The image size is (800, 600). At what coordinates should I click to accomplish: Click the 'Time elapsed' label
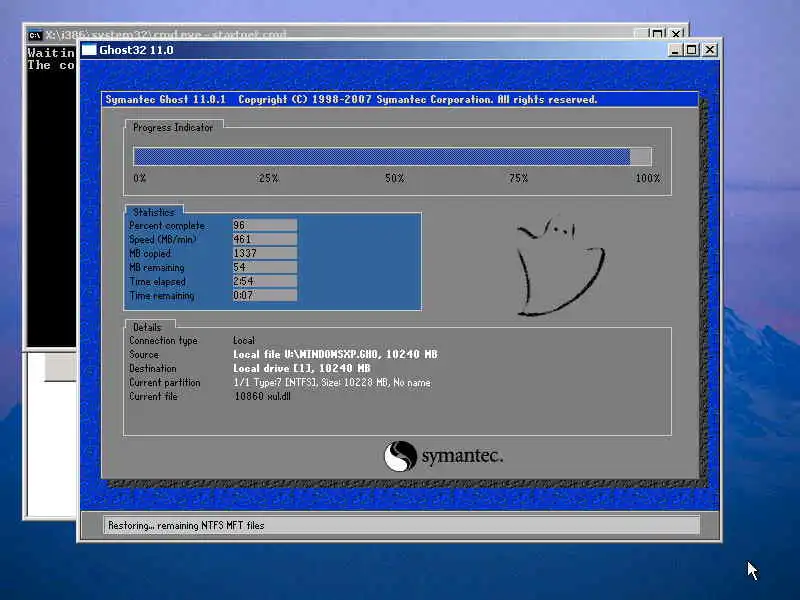pyautogui.click(x=157, y=282)
